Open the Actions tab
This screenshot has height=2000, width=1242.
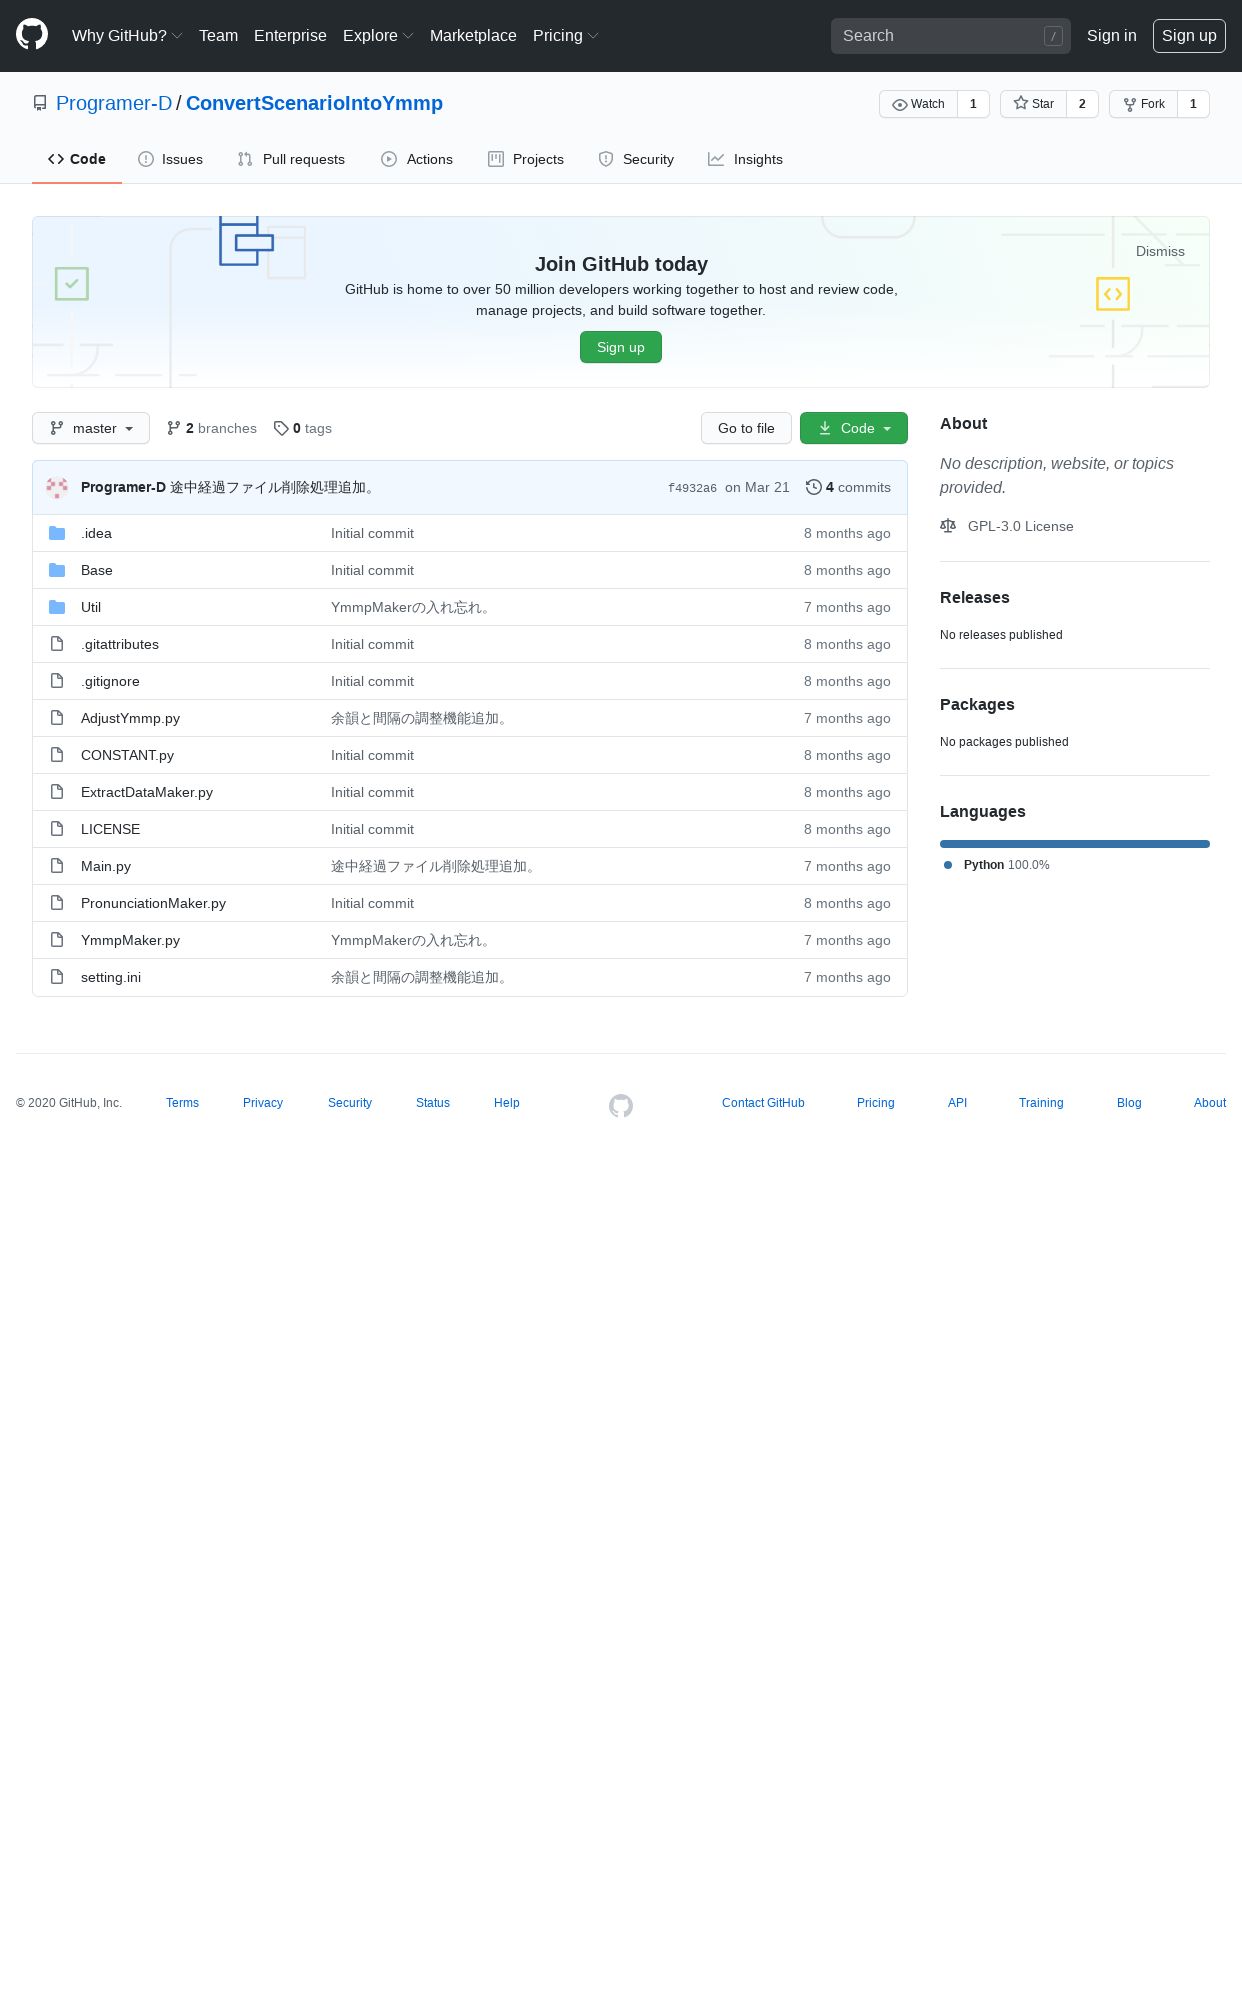click(417, 159)
